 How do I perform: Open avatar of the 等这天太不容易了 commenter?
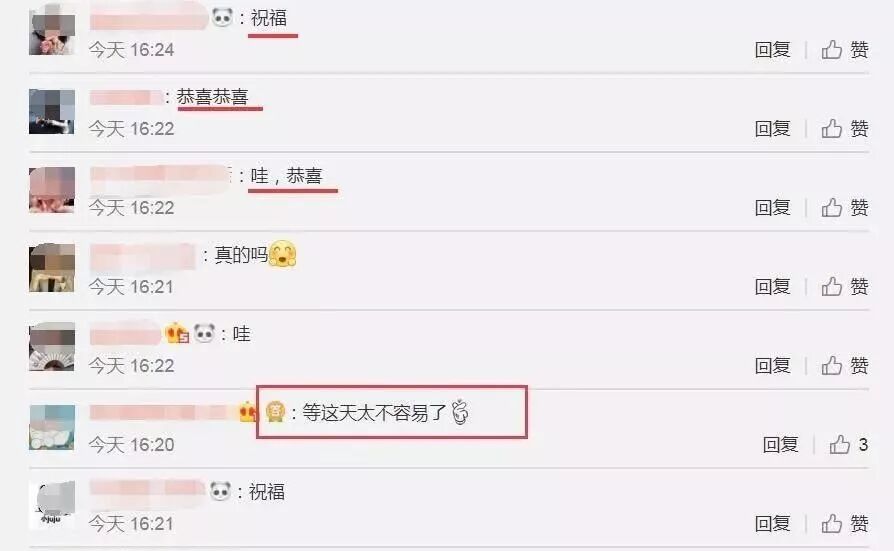click(x=52, y=427)
